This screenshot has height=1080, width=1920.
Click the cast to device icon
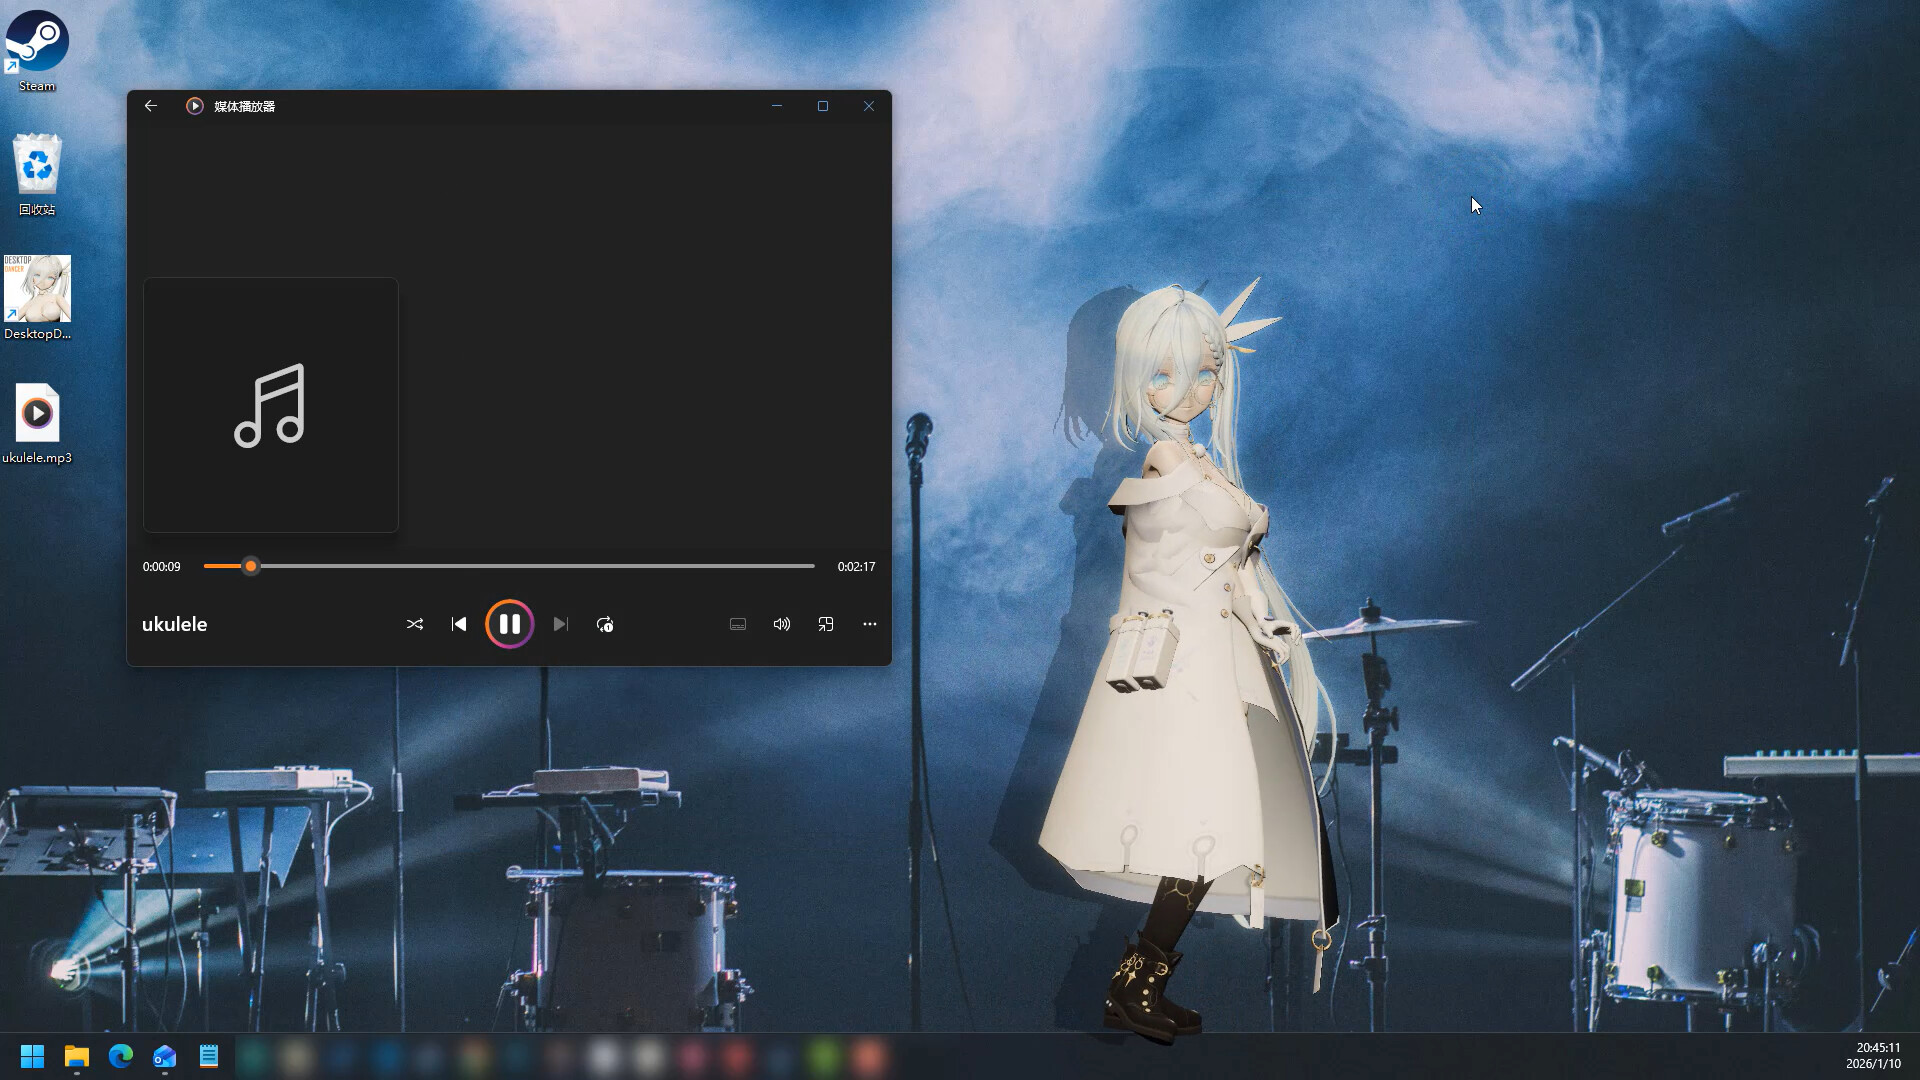826,624
